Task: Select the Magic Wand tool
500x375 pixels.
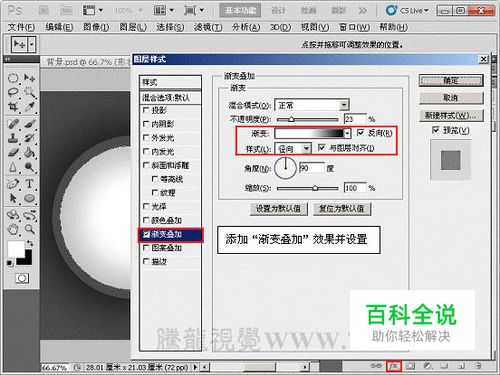Action: 29,92
